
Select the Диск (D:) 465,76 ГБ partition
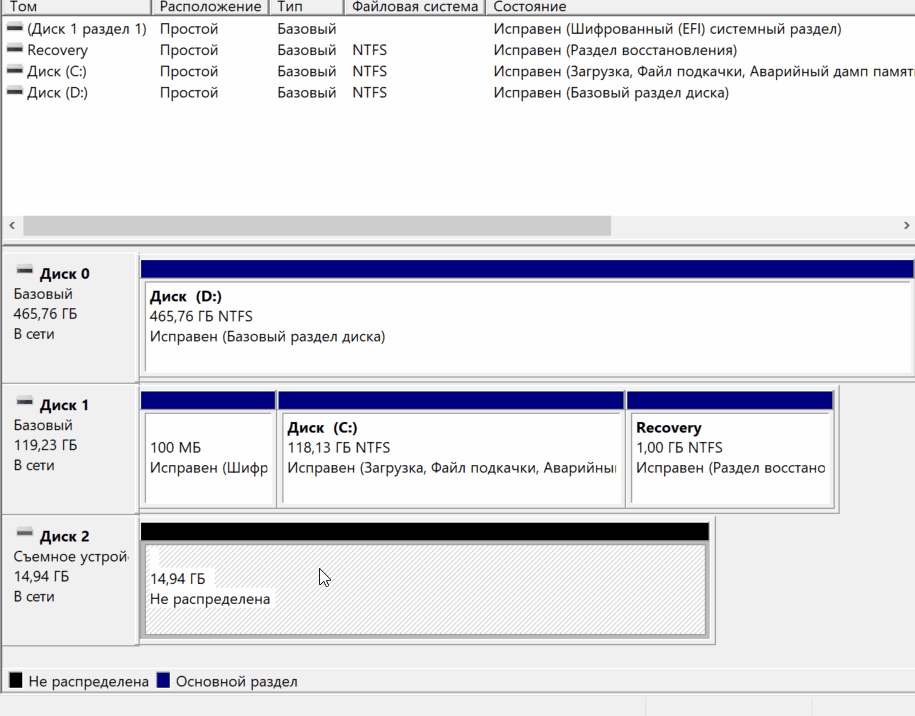pyautogui.click(x=527, y=327)
